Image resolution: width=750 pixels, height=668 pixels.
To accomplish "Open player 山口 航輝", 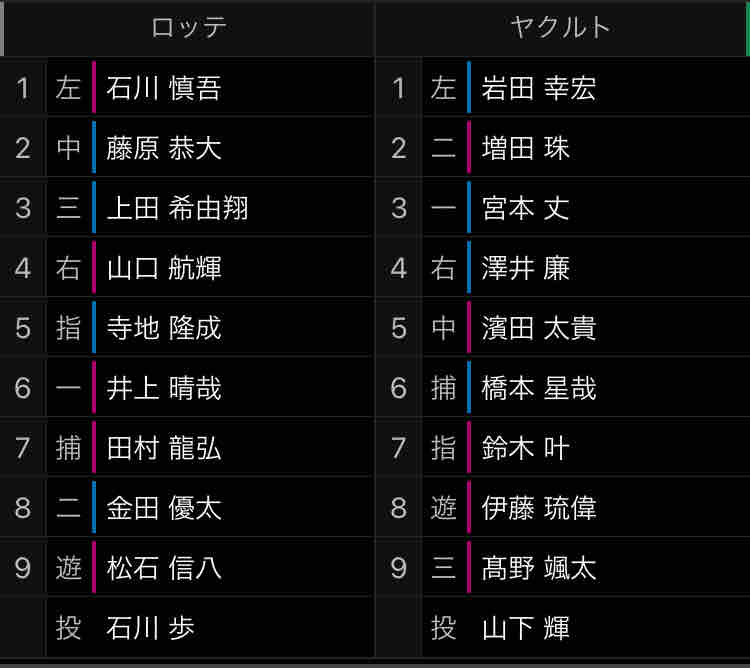I will click(164, 268).
